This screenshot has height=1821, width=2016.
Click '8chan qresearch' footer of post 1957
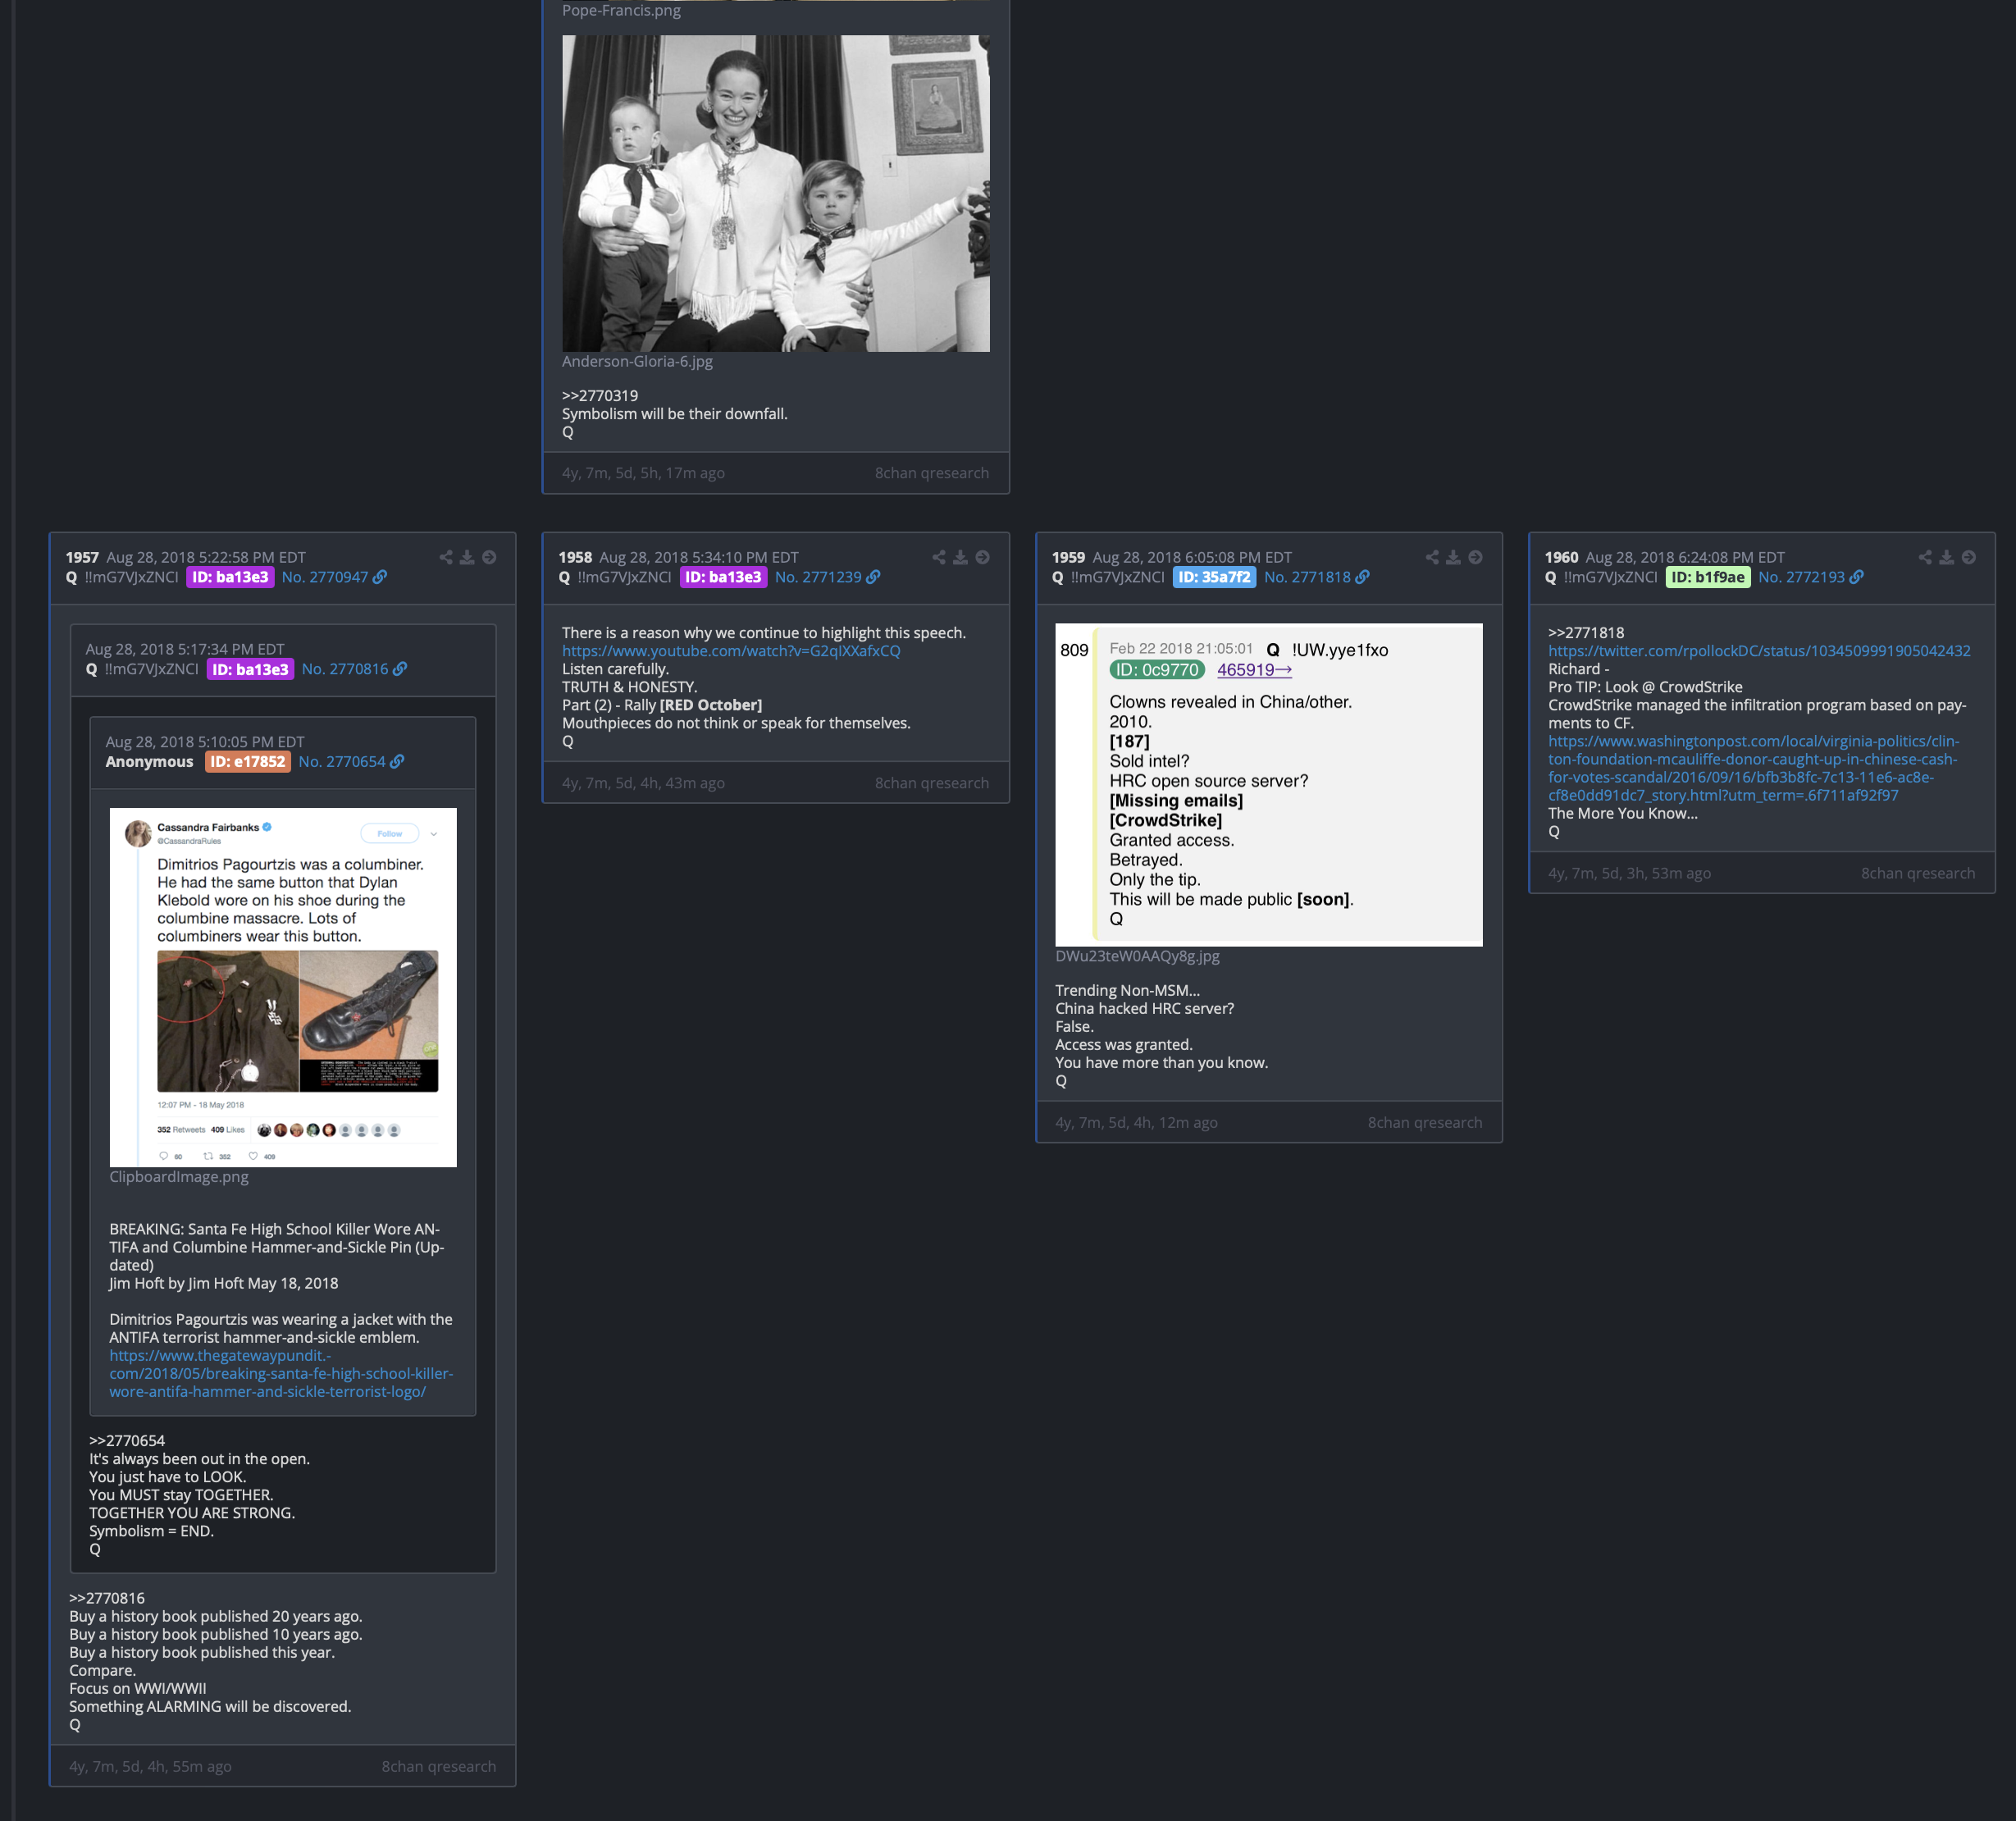tap(438, 1766)
